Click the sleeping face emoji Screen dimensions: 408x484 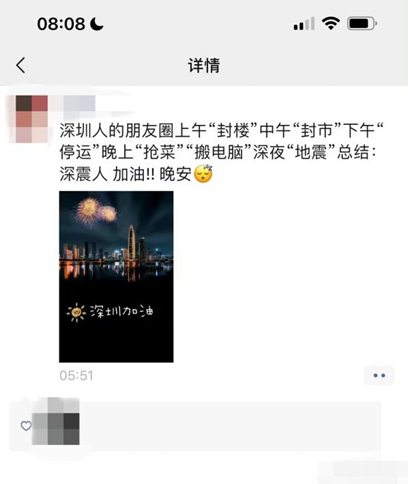coord(203,173)
